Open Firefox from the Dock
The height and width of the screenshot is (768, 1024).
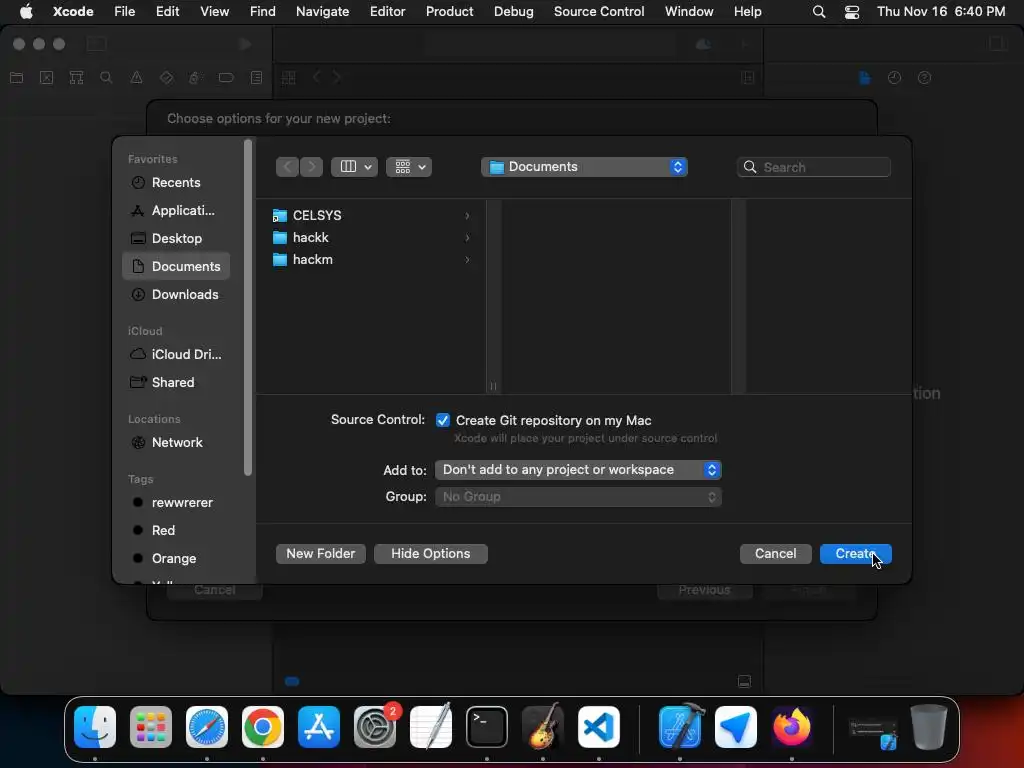tap(792, 726)
